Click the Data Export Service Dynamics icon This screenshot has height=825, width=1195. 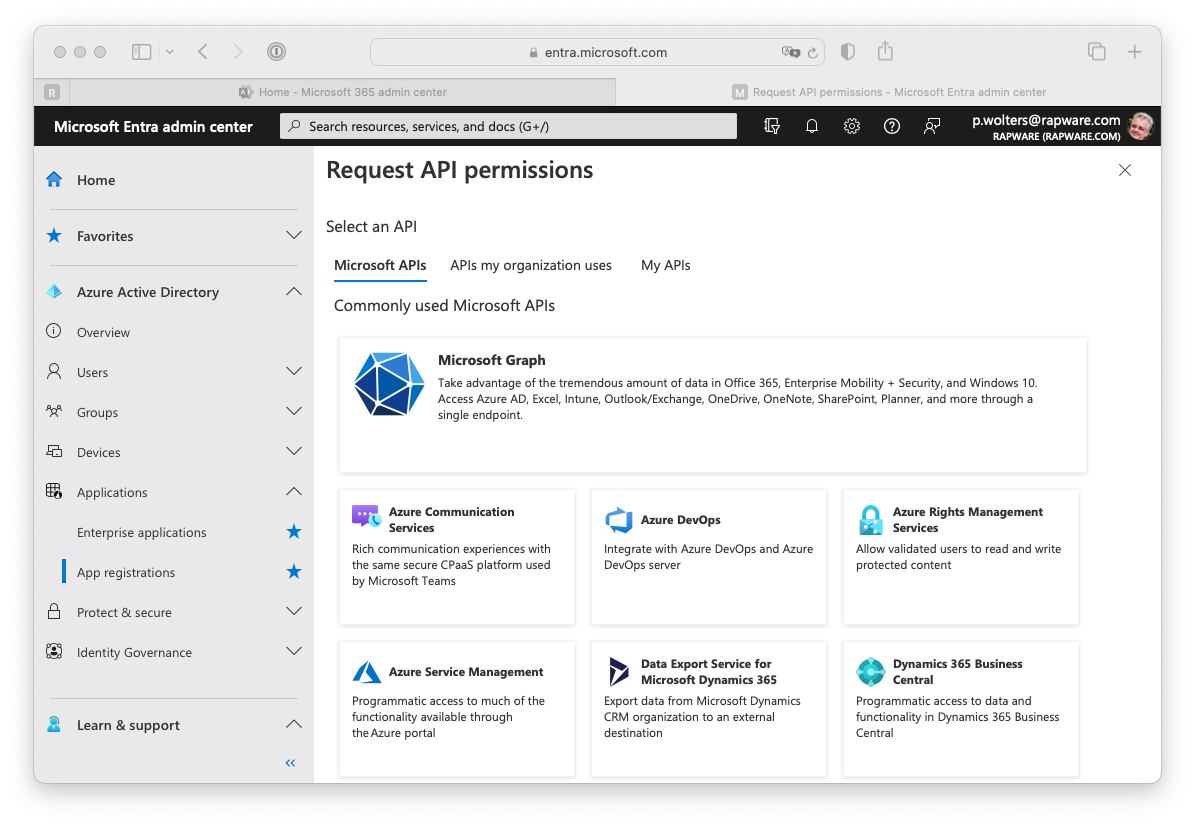coord(619,672)
